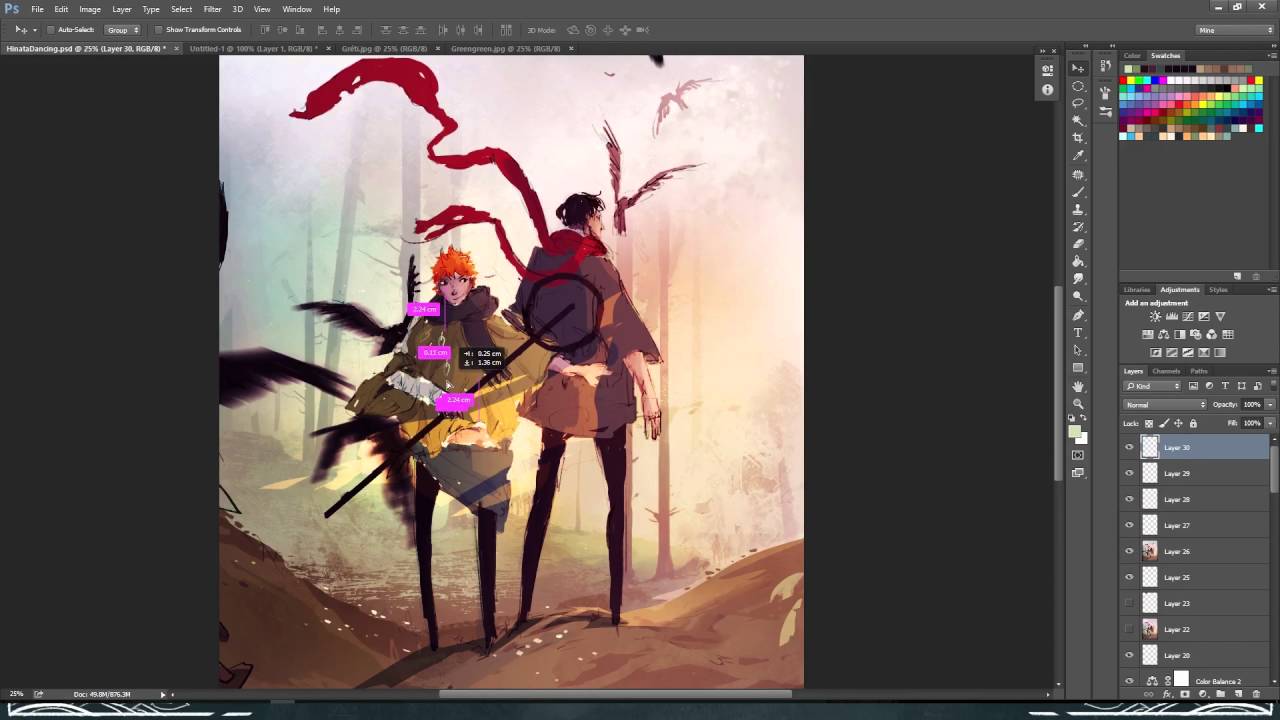Screen dimensions: 1280x720
Task: Pick the red swatch in Swatches
Action: pos(1124,80)
